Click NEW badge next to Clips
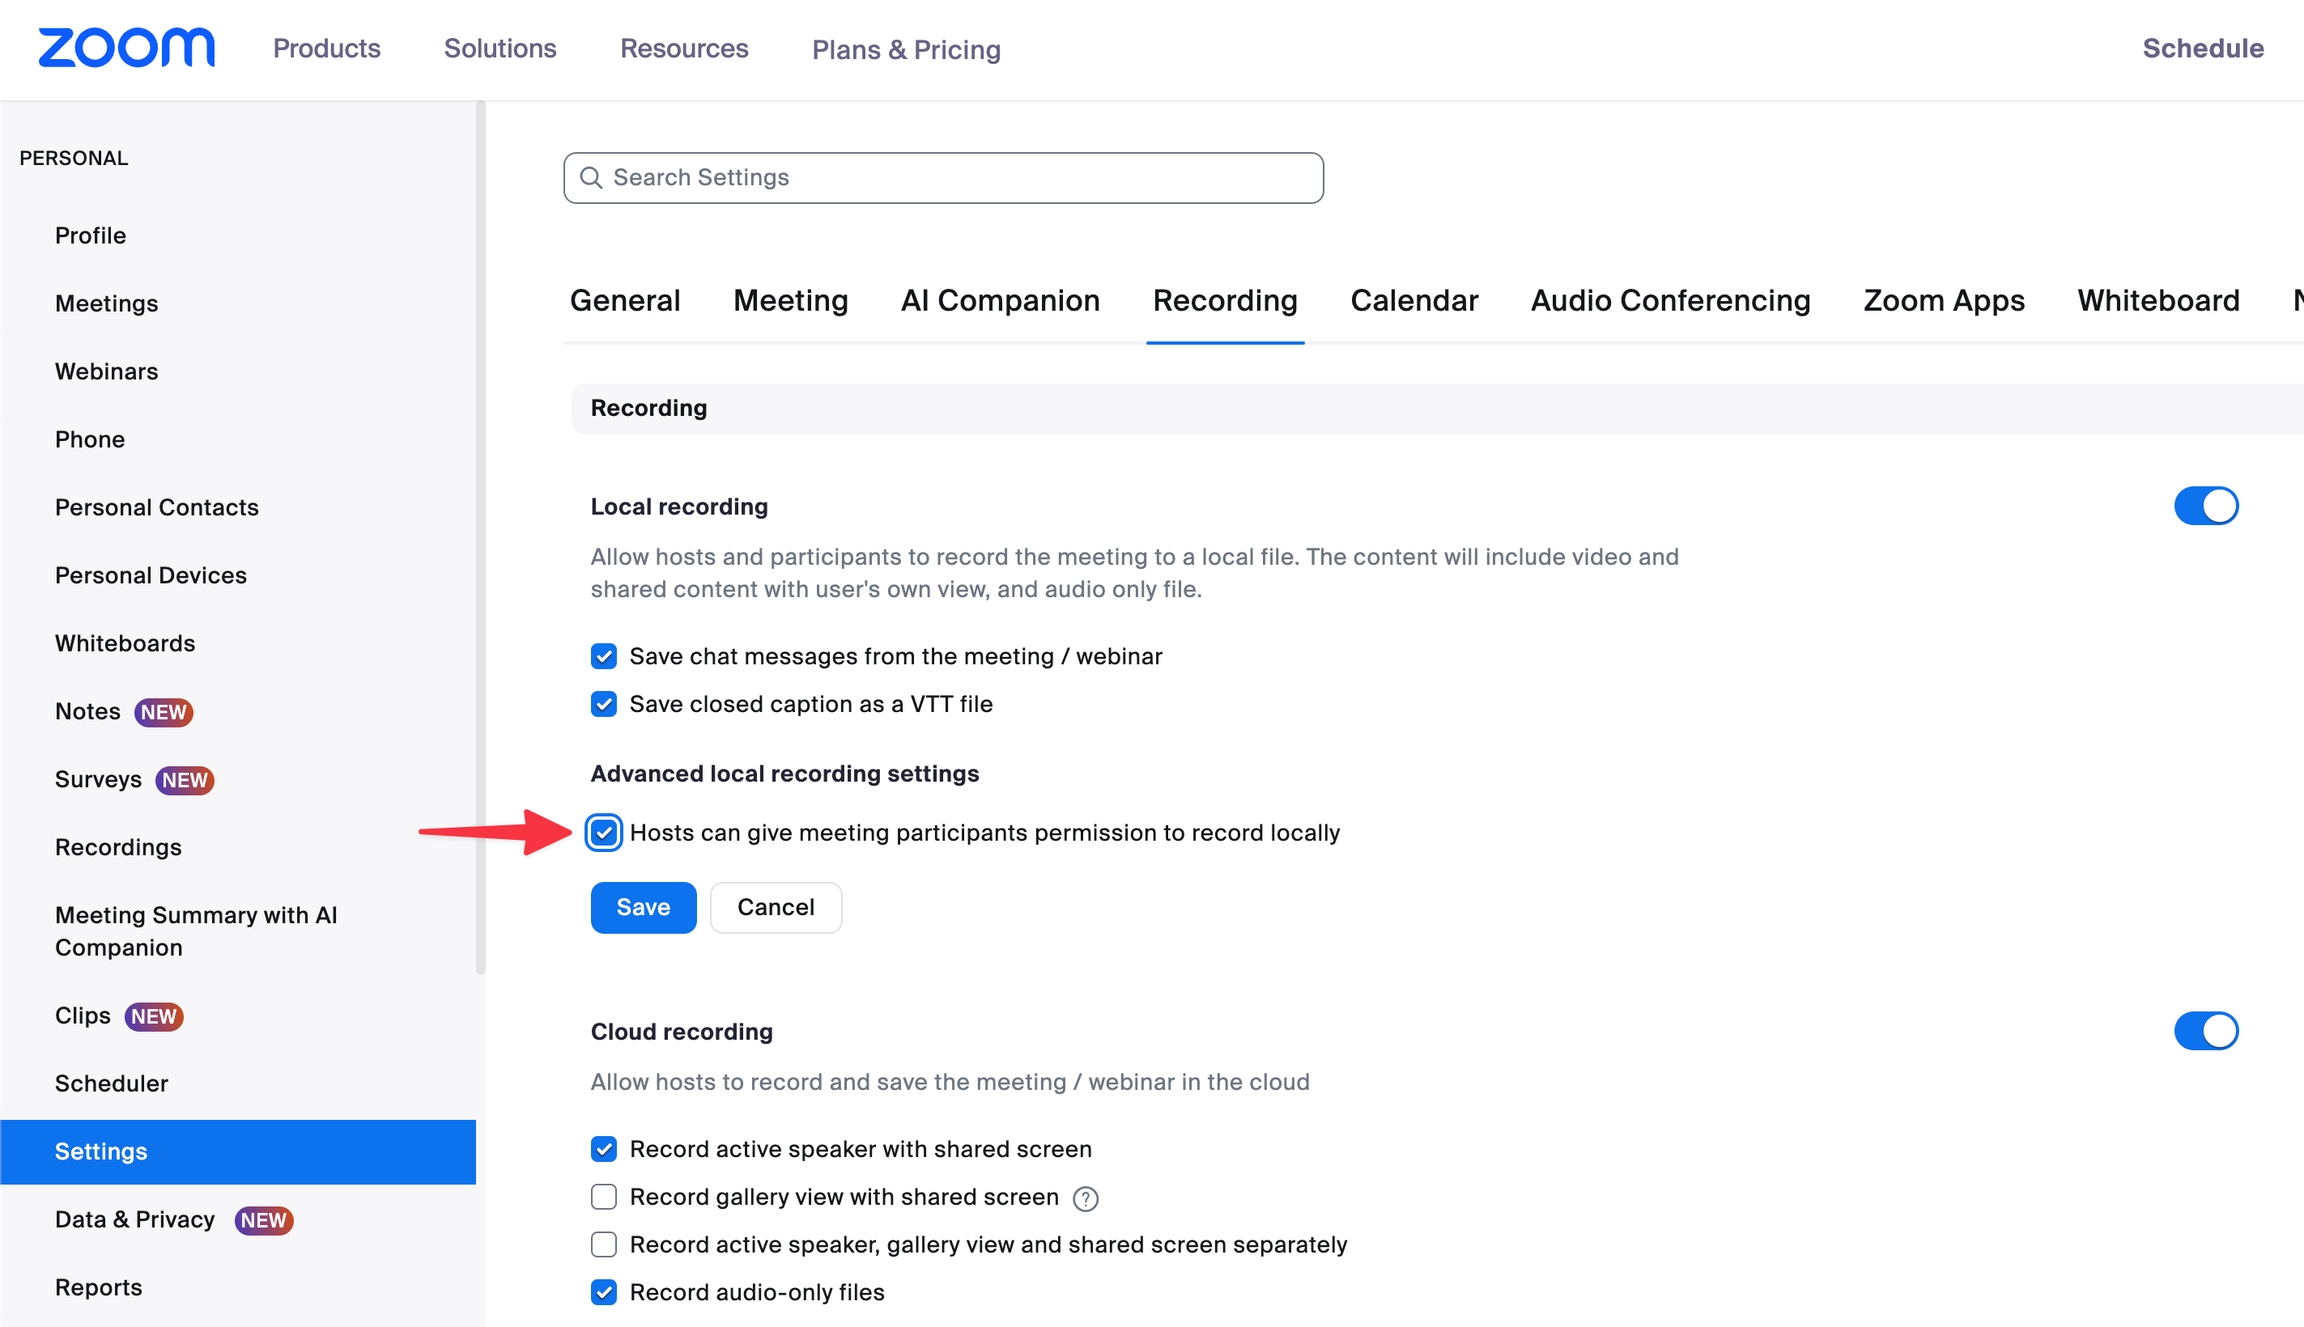2304x1327 pixels. coord(154,1016)
